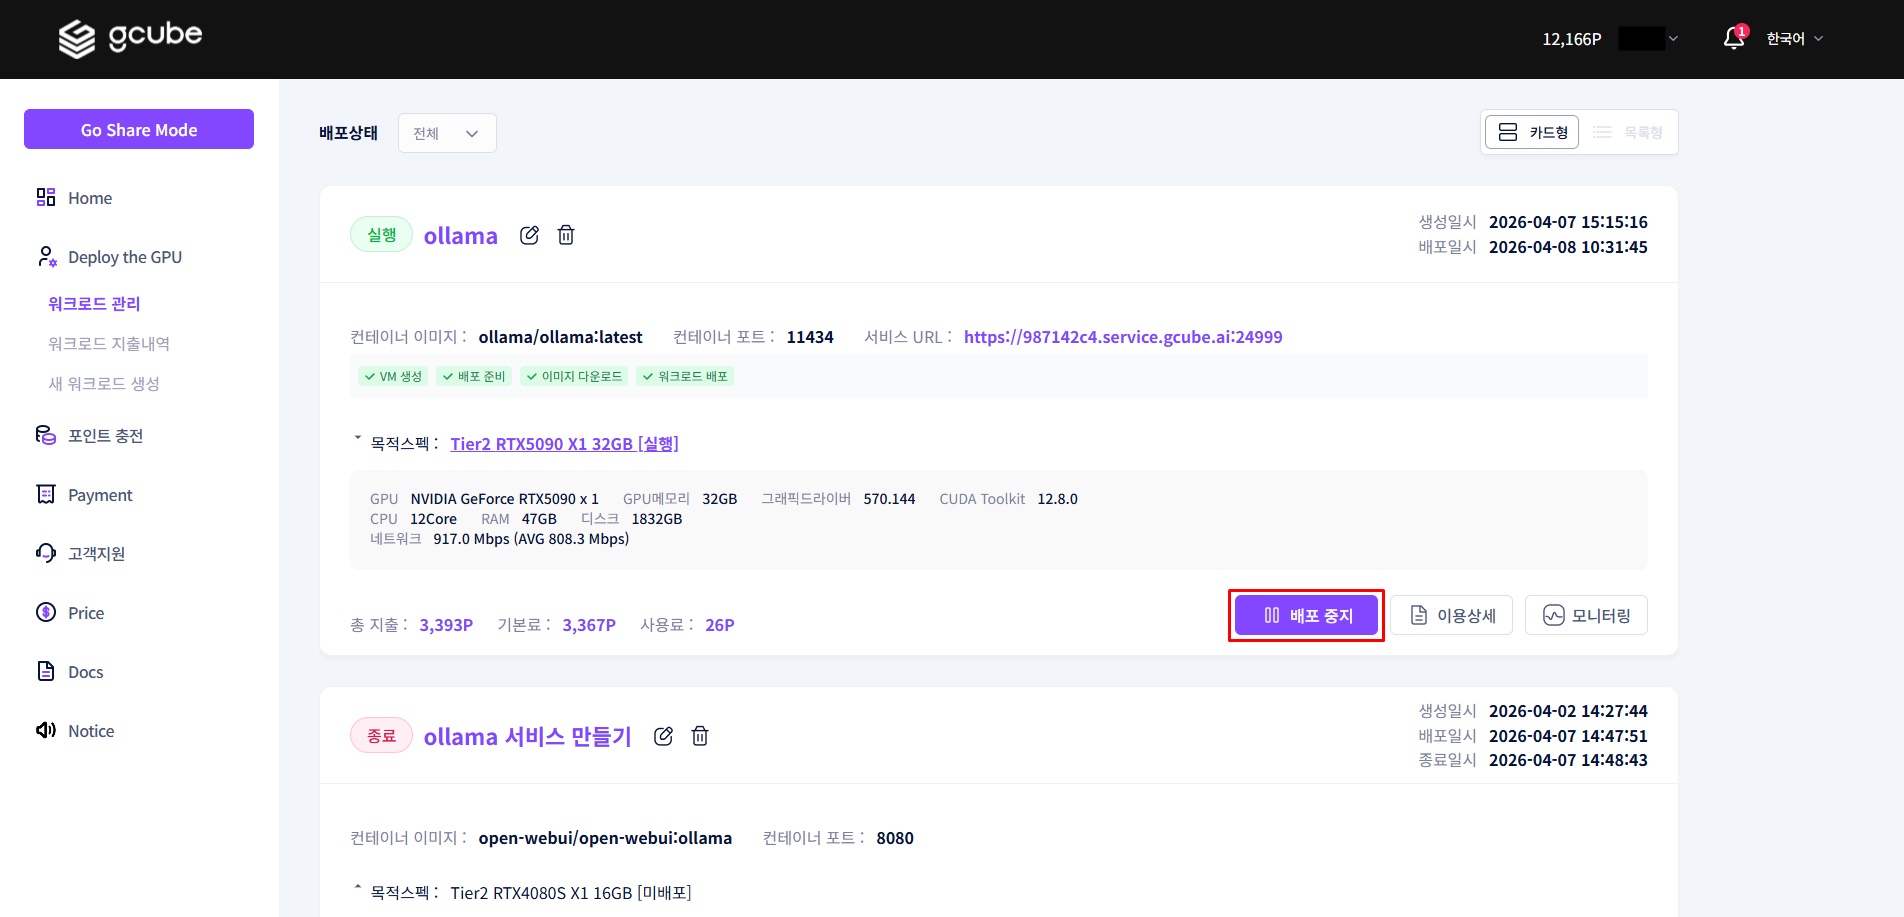Click the ollama/ollama:latest image name
1904x917 pixels.
pos(560,337)
